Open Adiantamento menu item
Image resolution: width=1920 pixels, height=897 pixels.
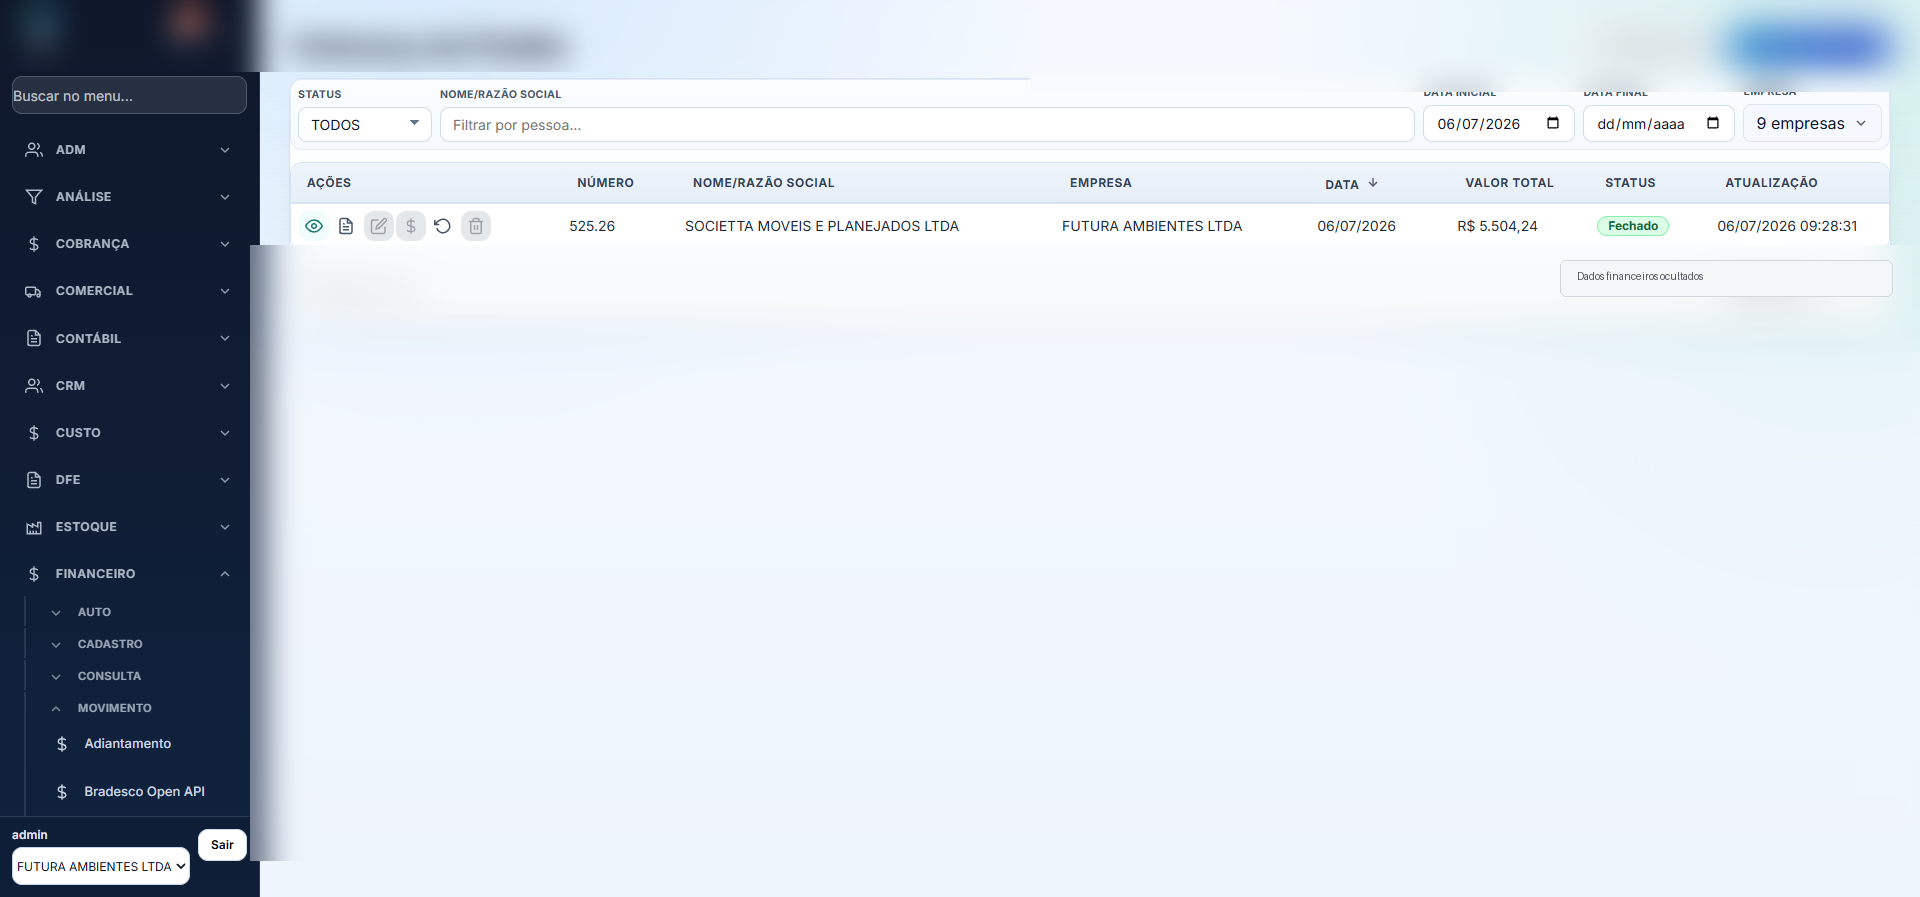point(128,744)
